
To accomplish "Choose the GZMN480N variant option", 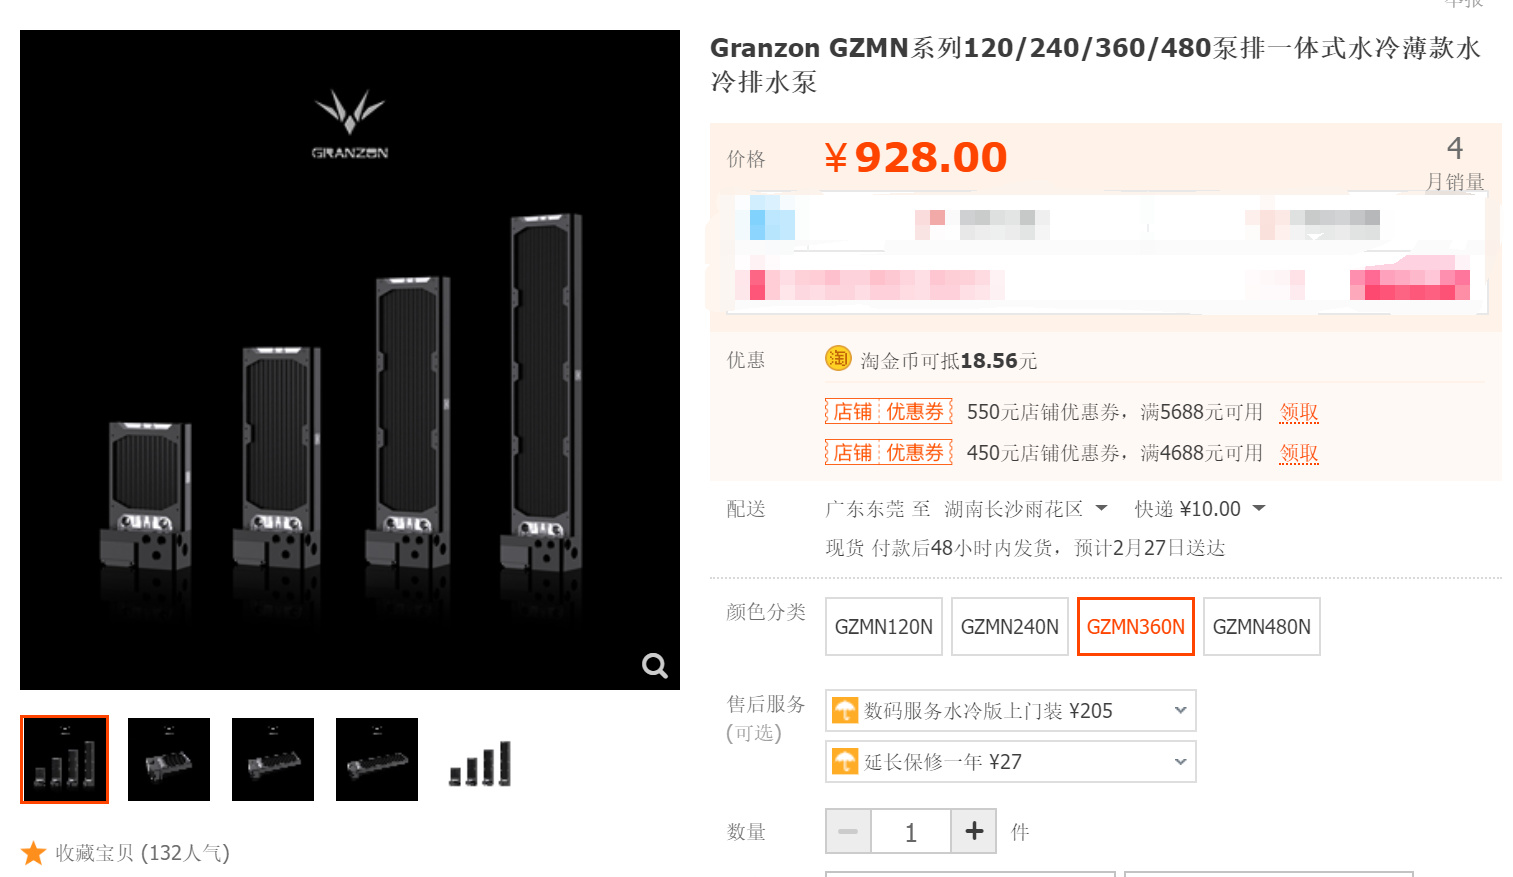I will click(x=1262, y=627).
